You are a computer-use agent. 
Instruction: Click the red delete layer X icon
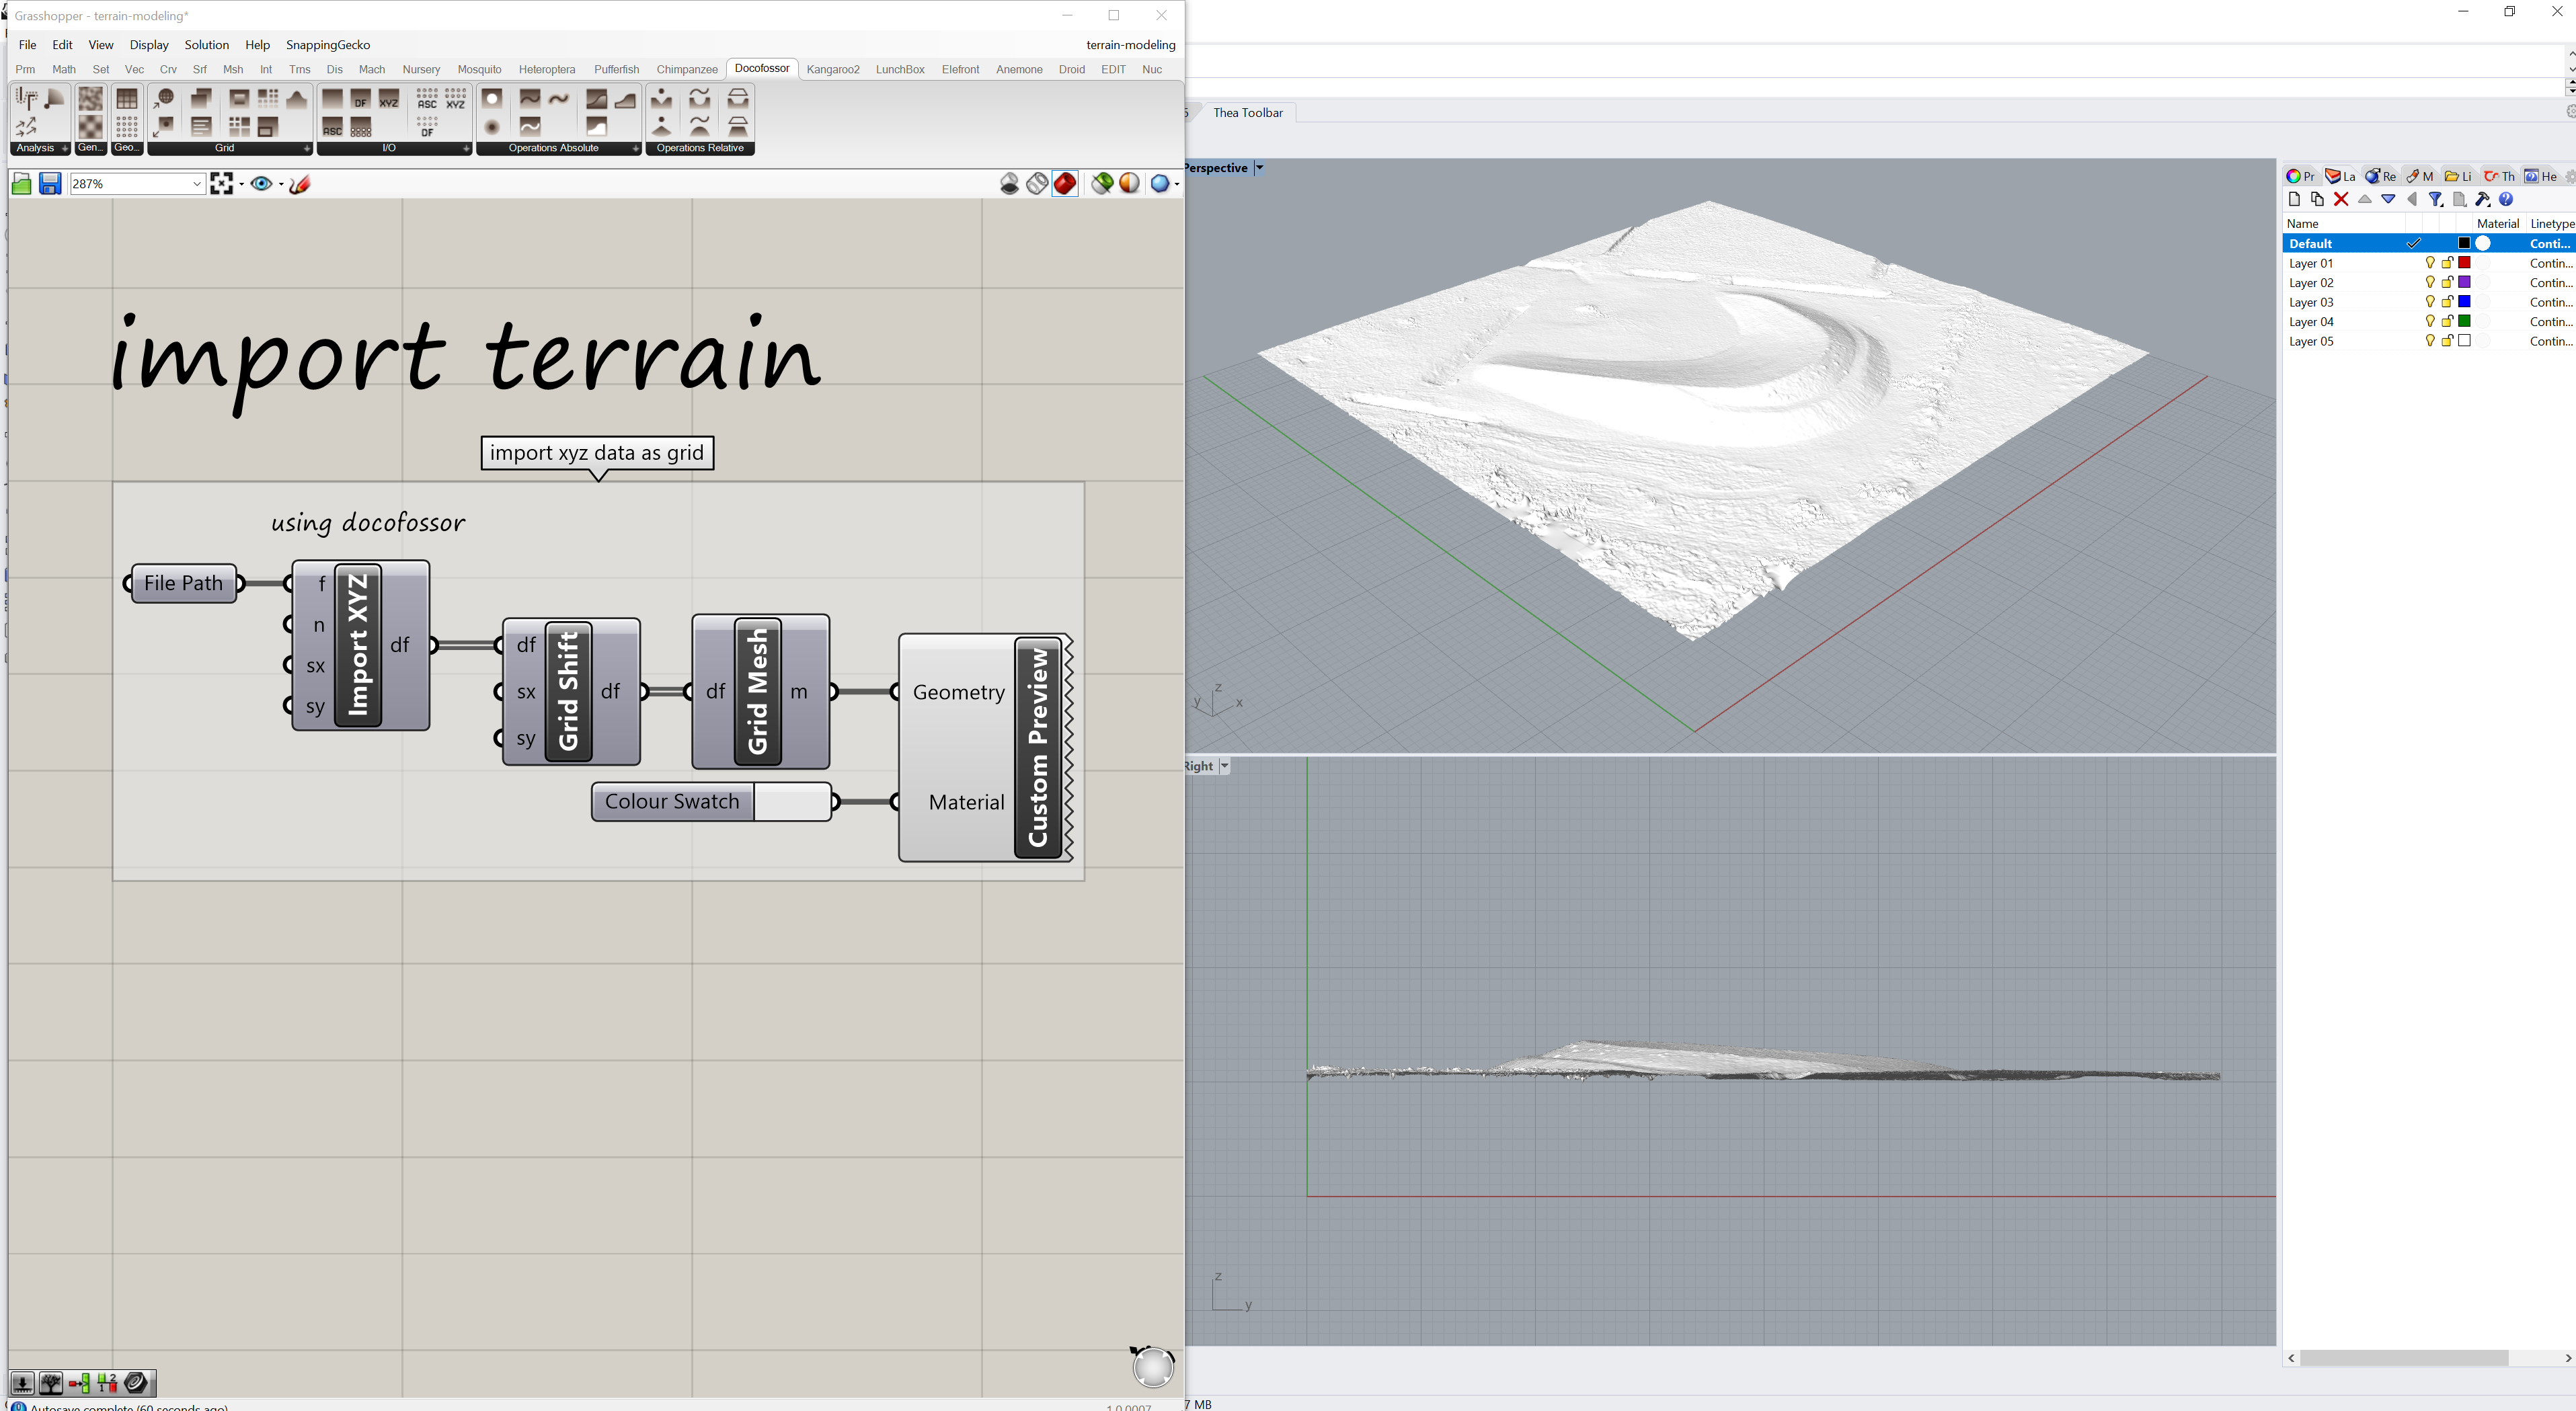[2341, 200]
